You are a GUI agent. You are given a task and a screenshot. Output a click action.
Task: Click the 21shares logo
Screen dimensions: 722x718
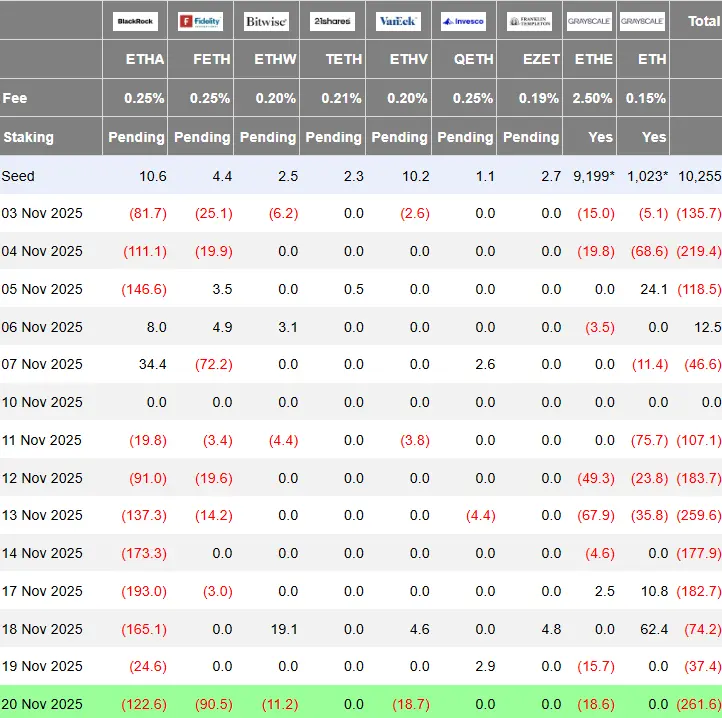[332, 21]
